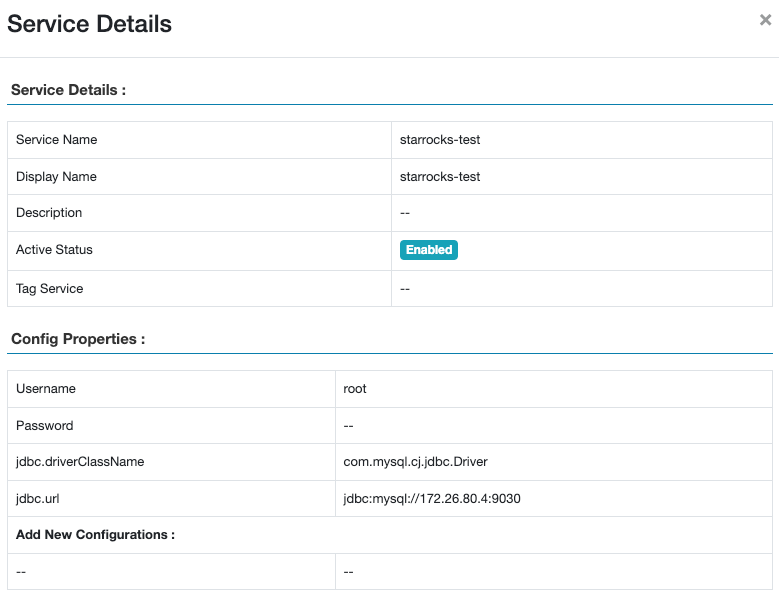Select the Service Name label cell

click(57, 140)
